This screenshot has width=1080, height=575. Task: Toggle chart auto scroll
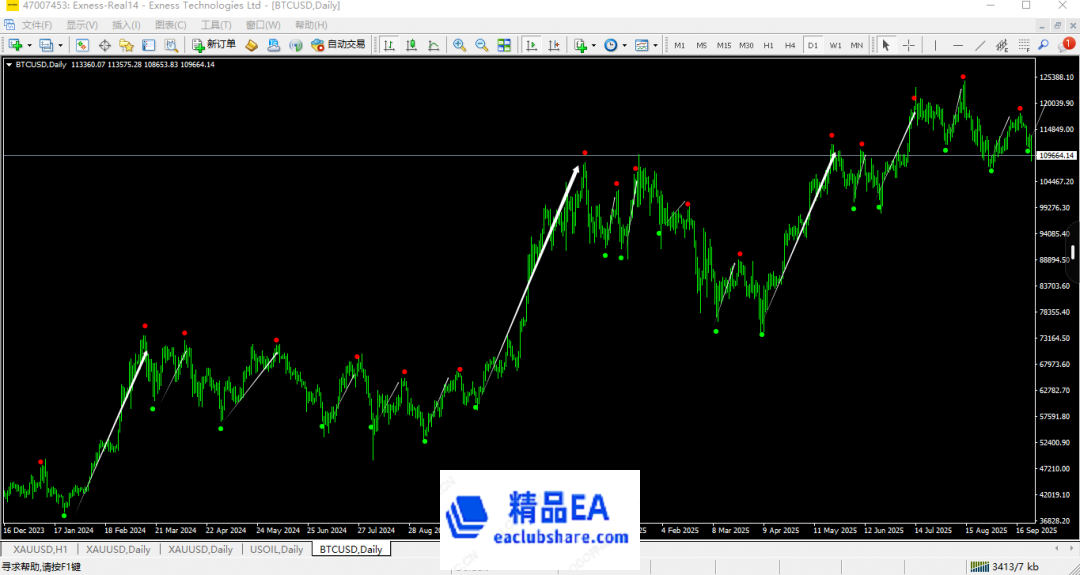(531, 45)
